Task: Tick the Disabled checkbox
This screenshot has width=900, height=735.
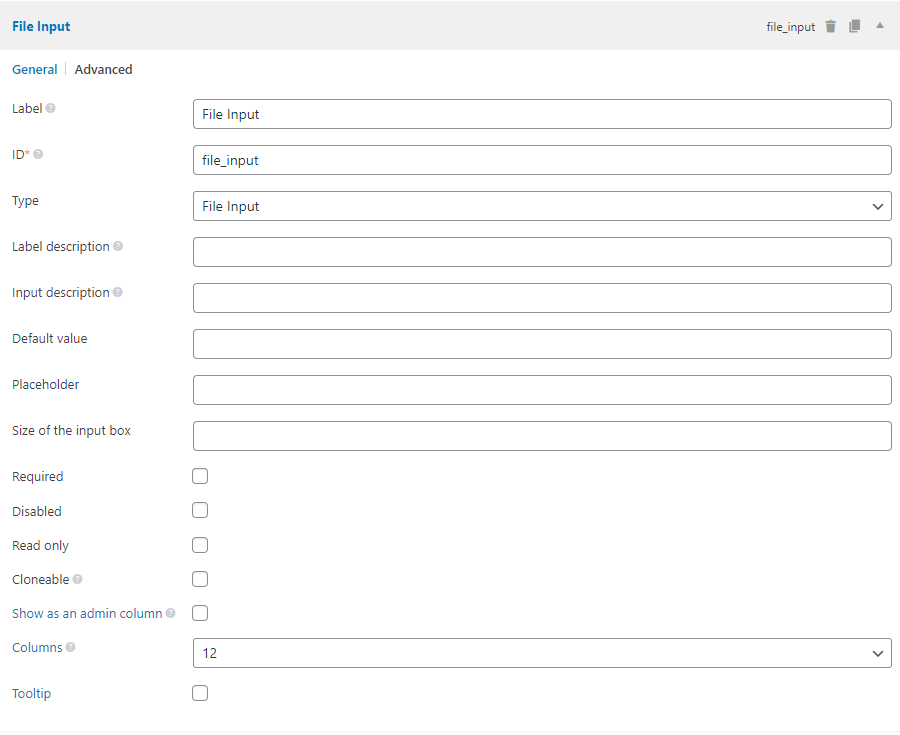Action: [x=200, y=510]
